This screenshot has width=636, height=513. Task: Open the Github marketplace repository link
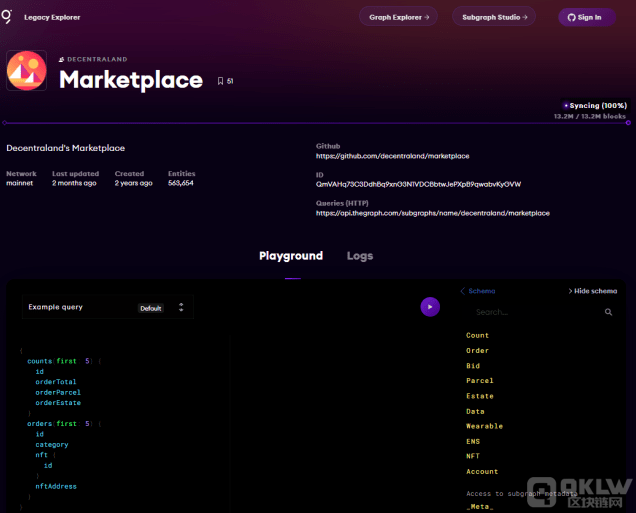coord(392,156)
